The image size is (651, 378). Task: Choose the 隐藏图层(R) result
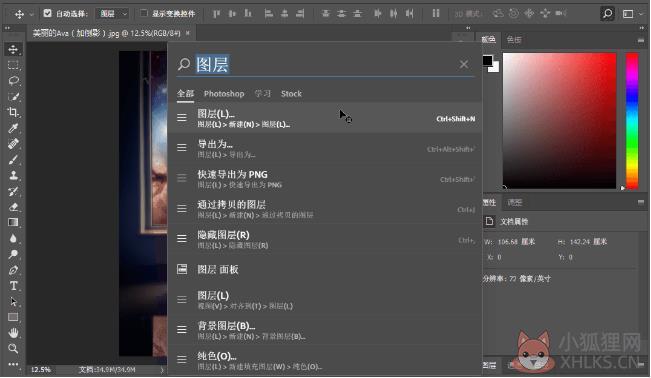tap(325, 239)
